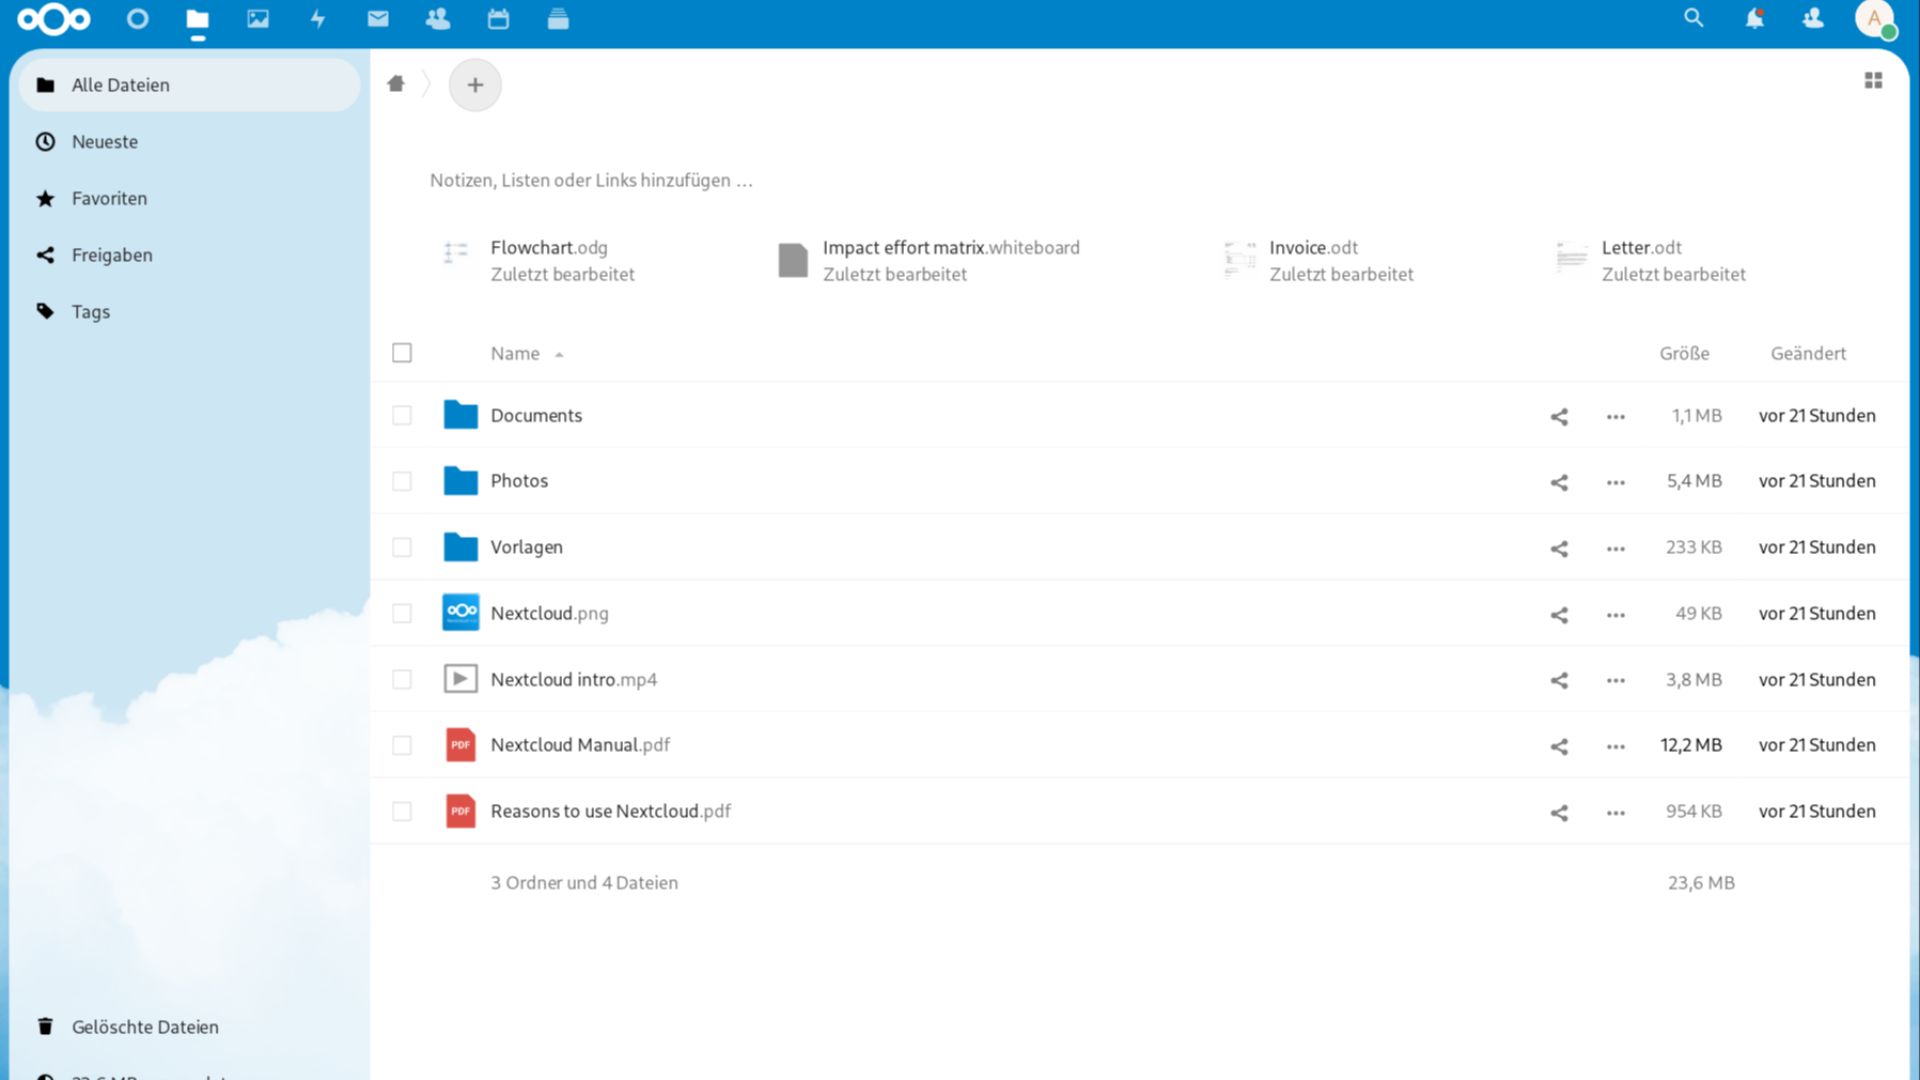Open the Dashboard app
1920x1080 pixels.
click(137, 18)
